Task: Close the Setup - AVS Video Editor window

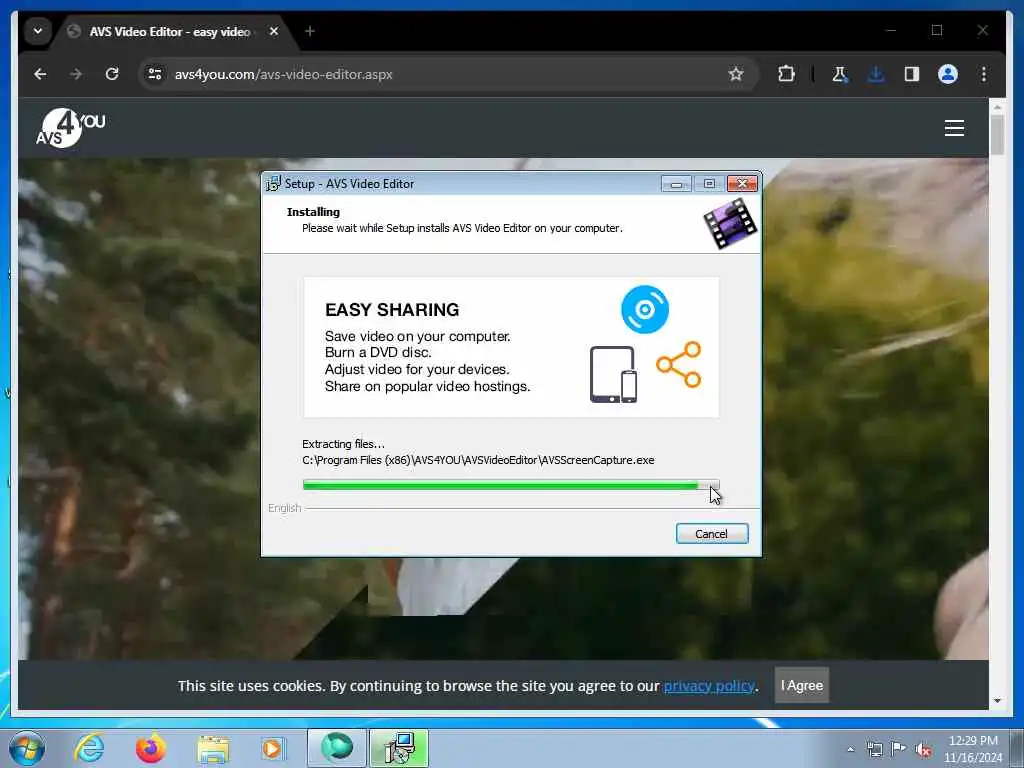Action: coord(742,184)
